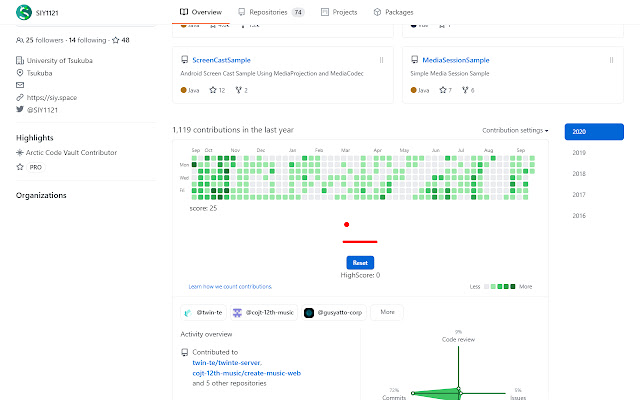Click the link chain icon beside website

pyautogui.click(x=20, y=98)
